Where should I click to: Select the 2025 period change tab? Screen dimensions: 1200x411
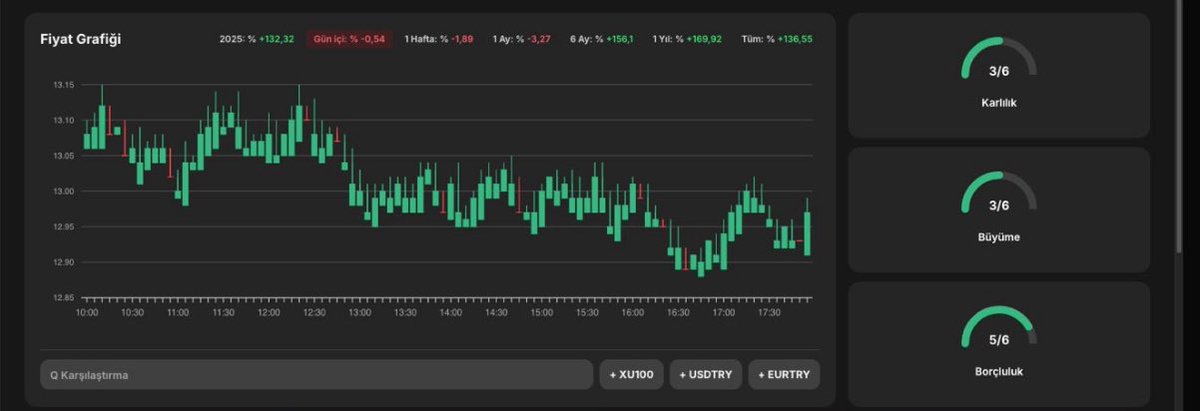(257, 39)
